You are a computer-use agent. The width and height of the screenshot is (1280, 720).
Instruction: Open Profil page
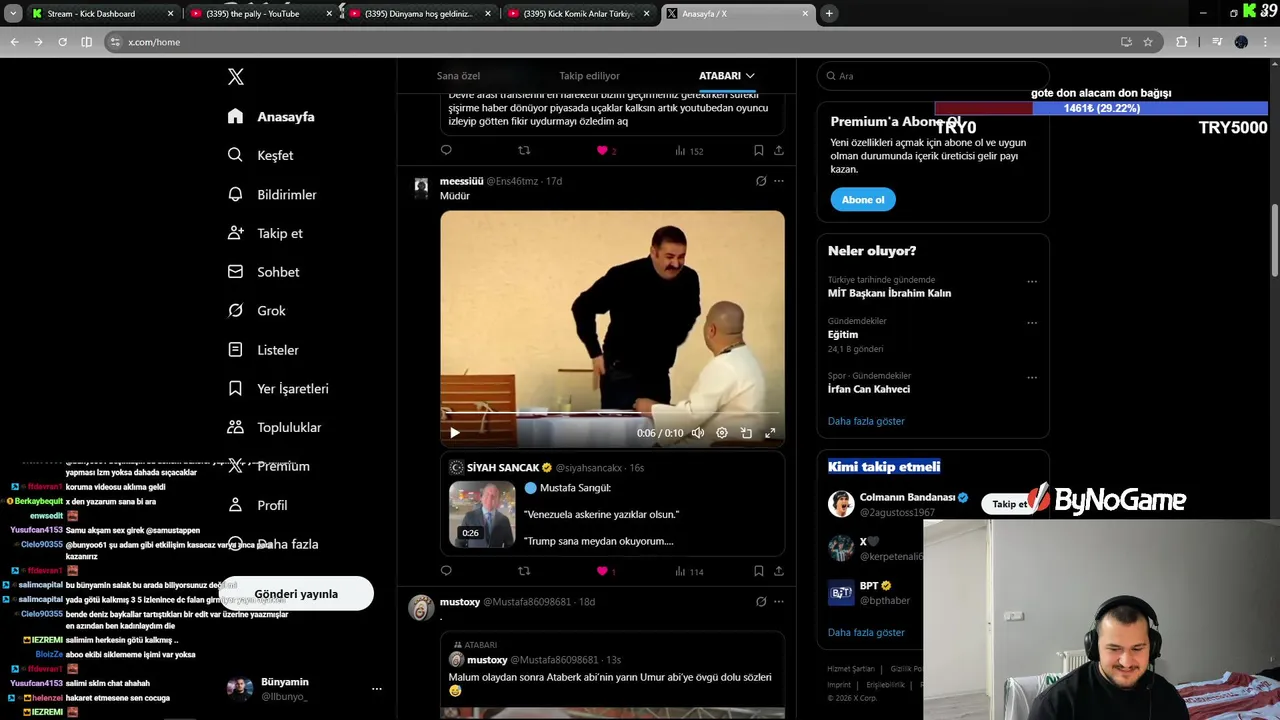(x=257, y=505)
